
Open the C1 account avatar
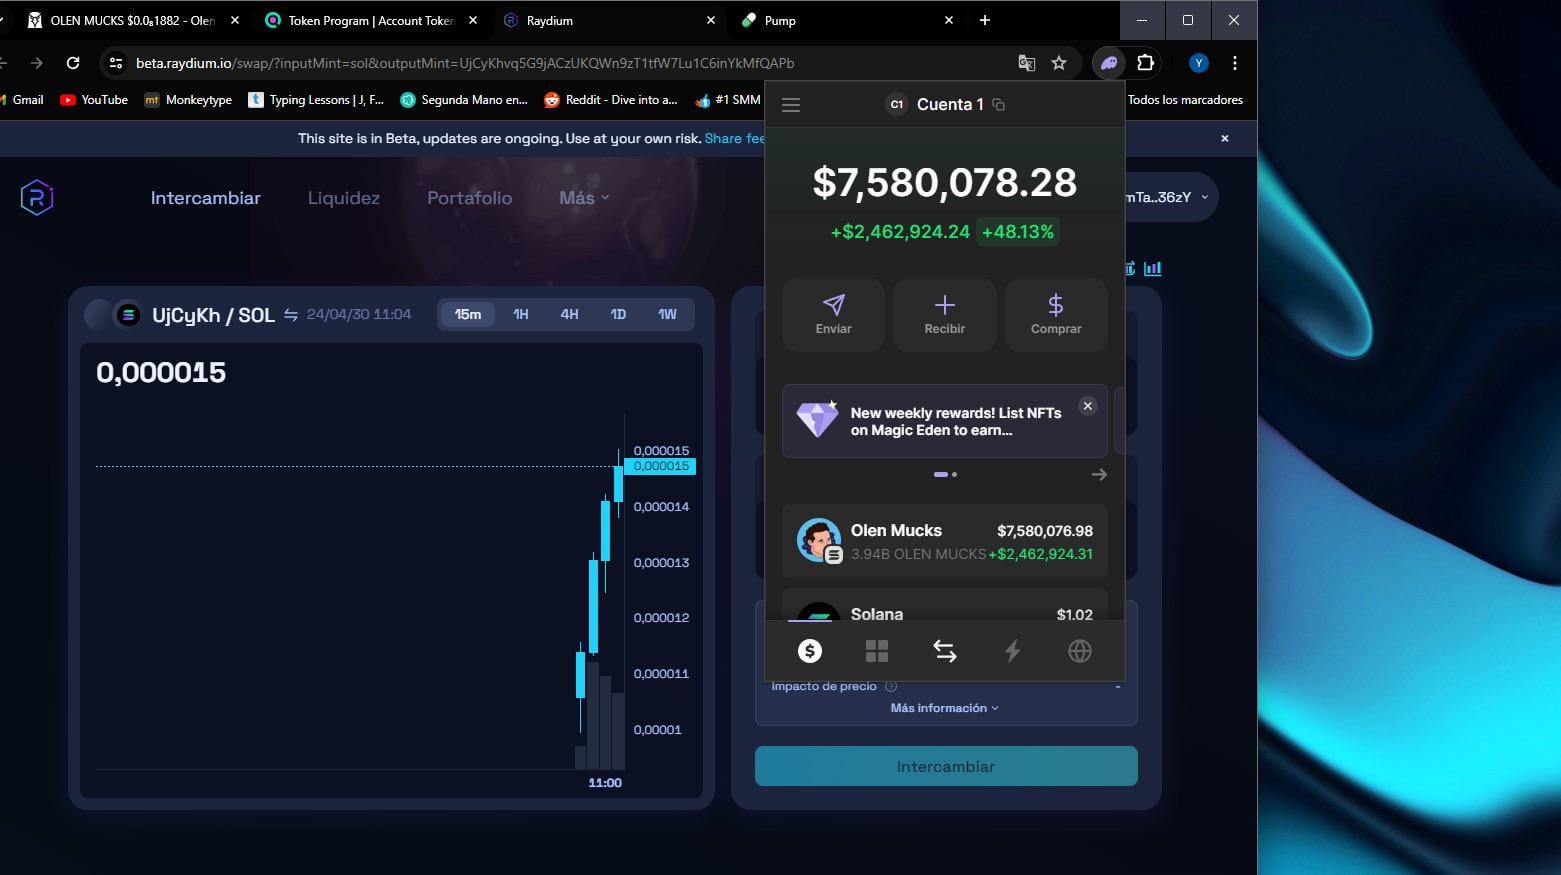click(x=897, y=104)
